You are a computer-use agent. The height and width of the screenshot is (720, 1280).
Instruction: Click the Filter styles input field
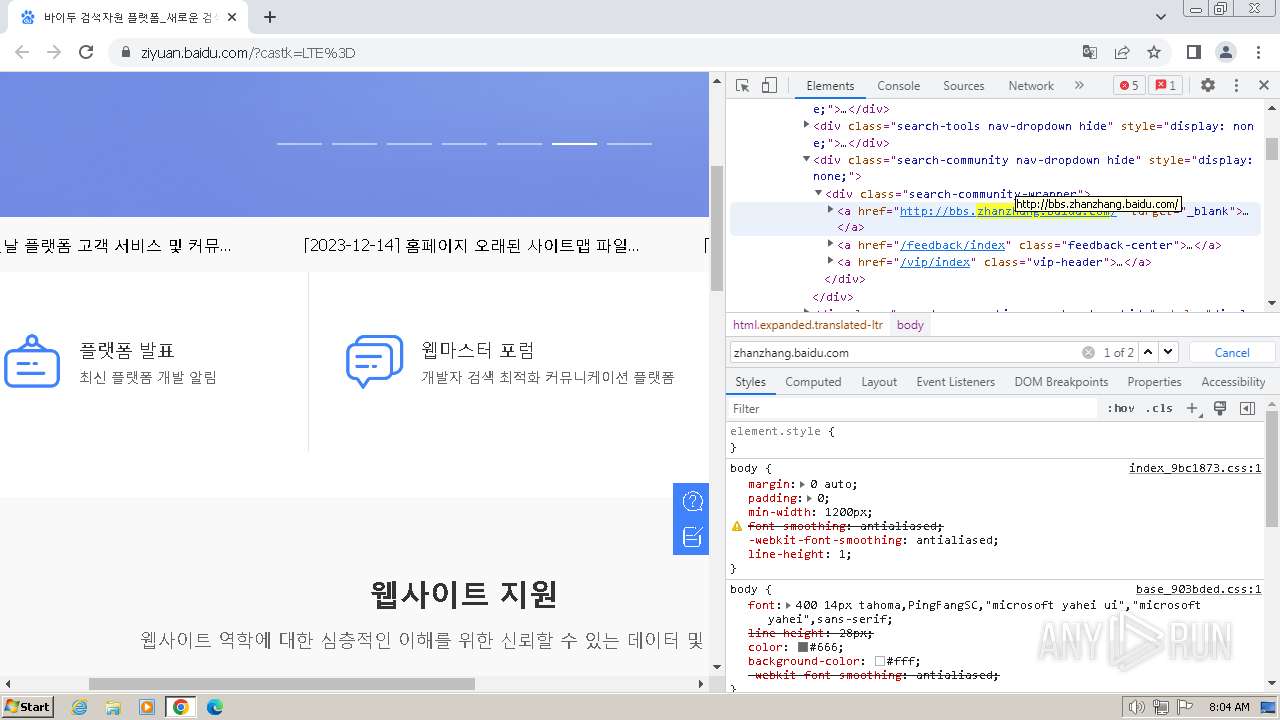[913, 408]
